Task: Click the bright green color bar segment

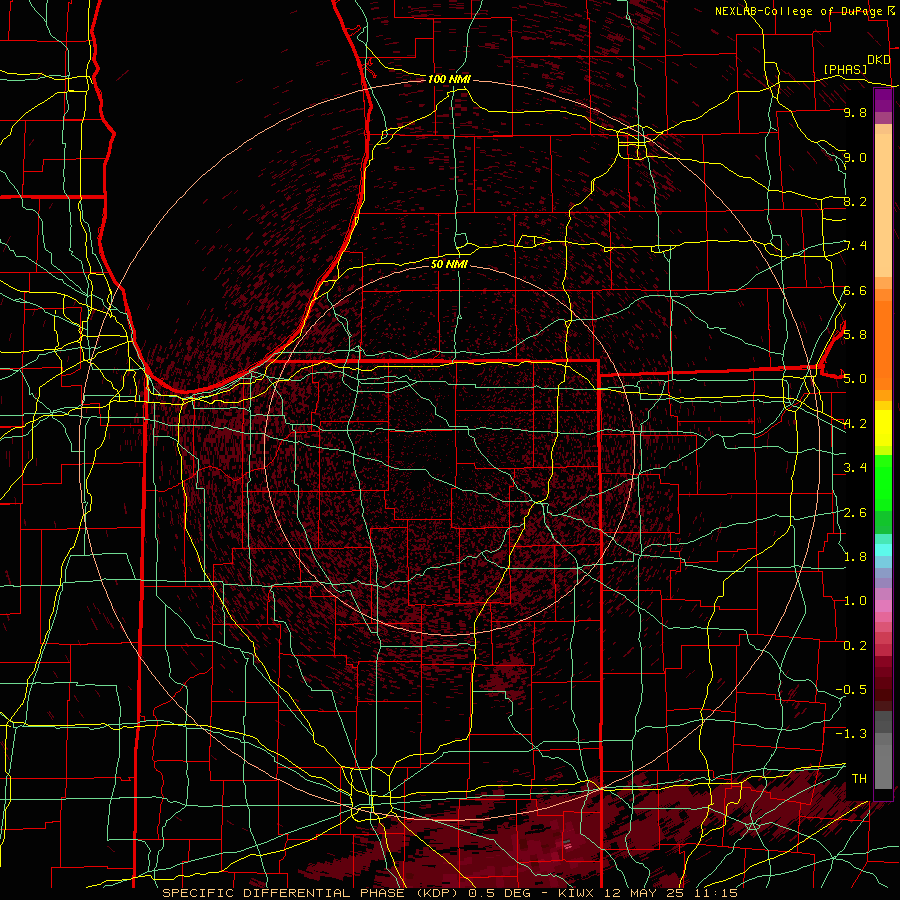Action: point(883,481)
